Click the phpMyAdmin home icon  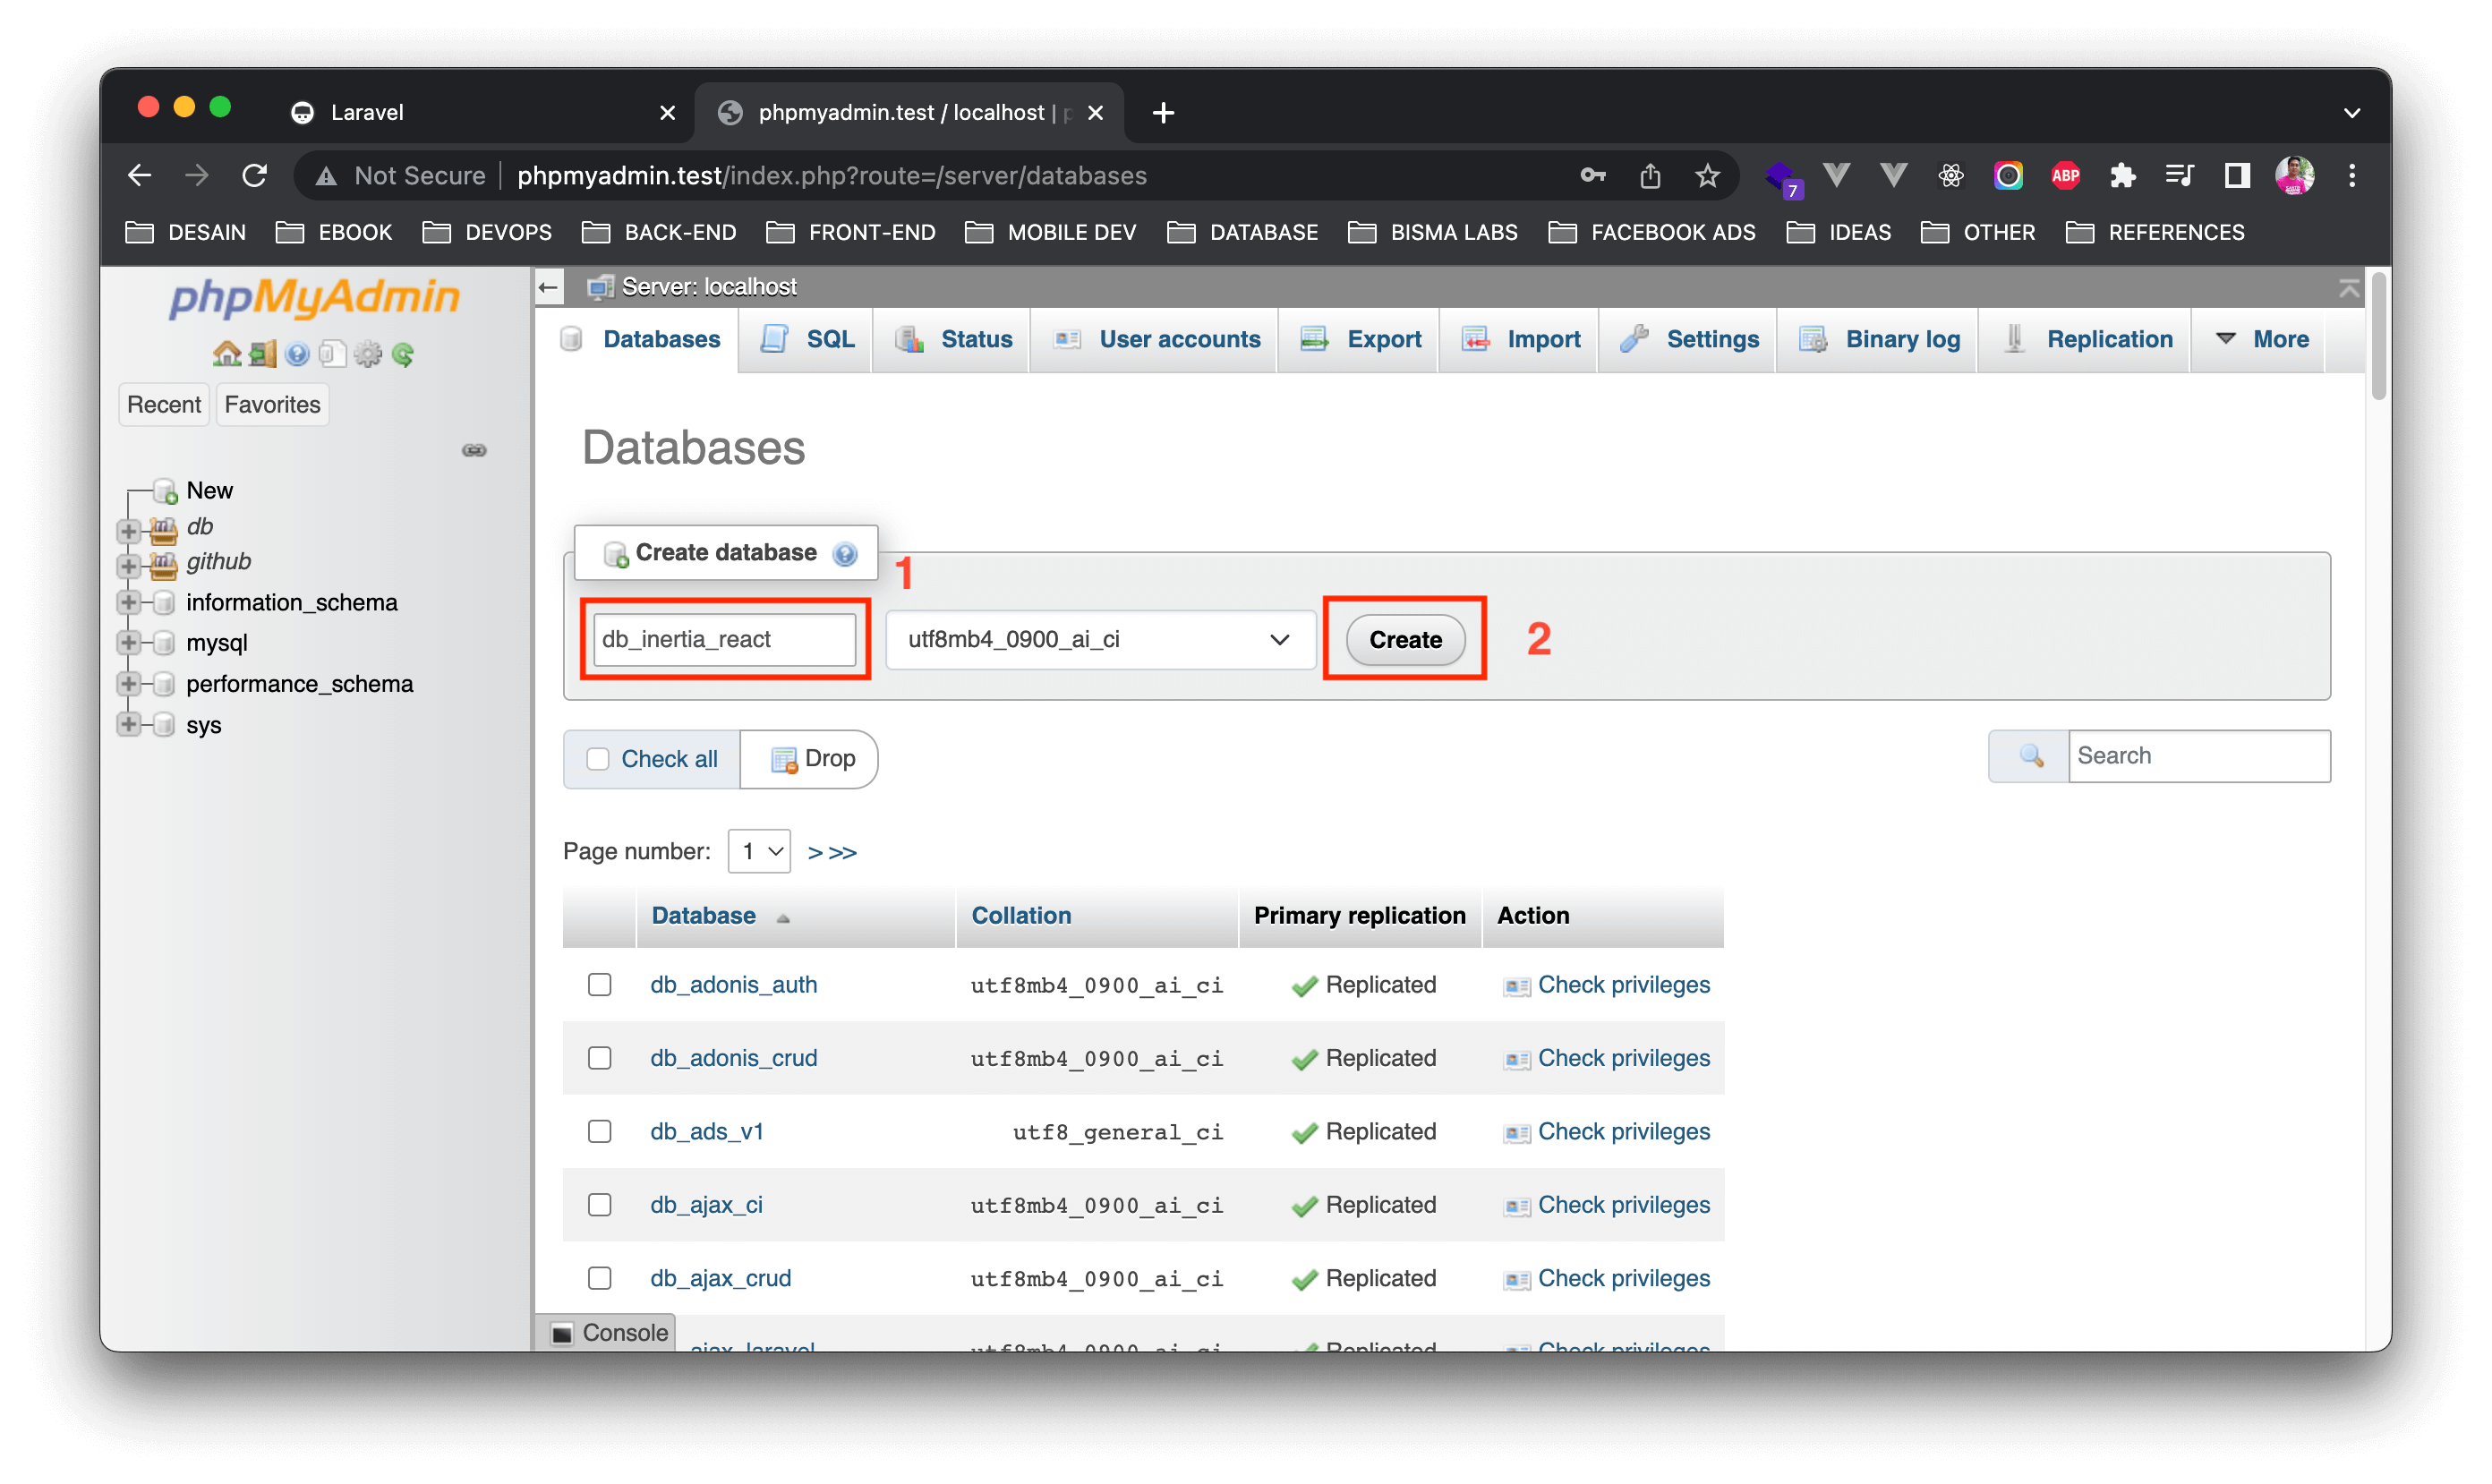(226, 354)
